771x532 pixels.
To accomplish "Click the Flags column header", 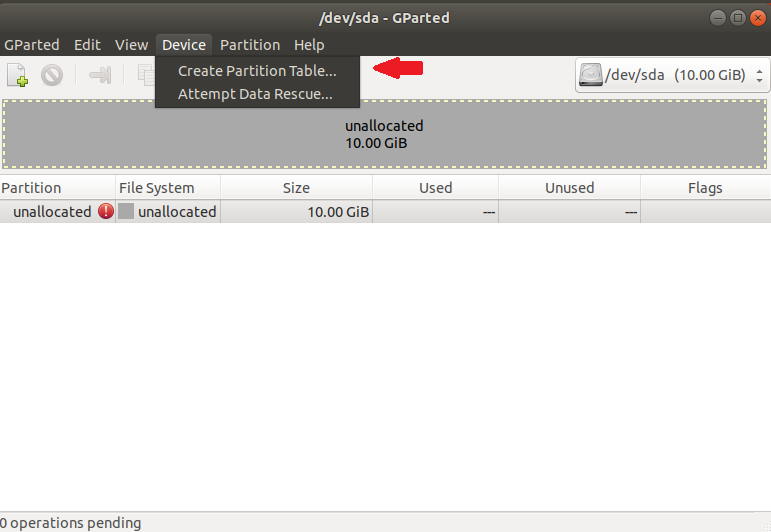I will [705, 188].
